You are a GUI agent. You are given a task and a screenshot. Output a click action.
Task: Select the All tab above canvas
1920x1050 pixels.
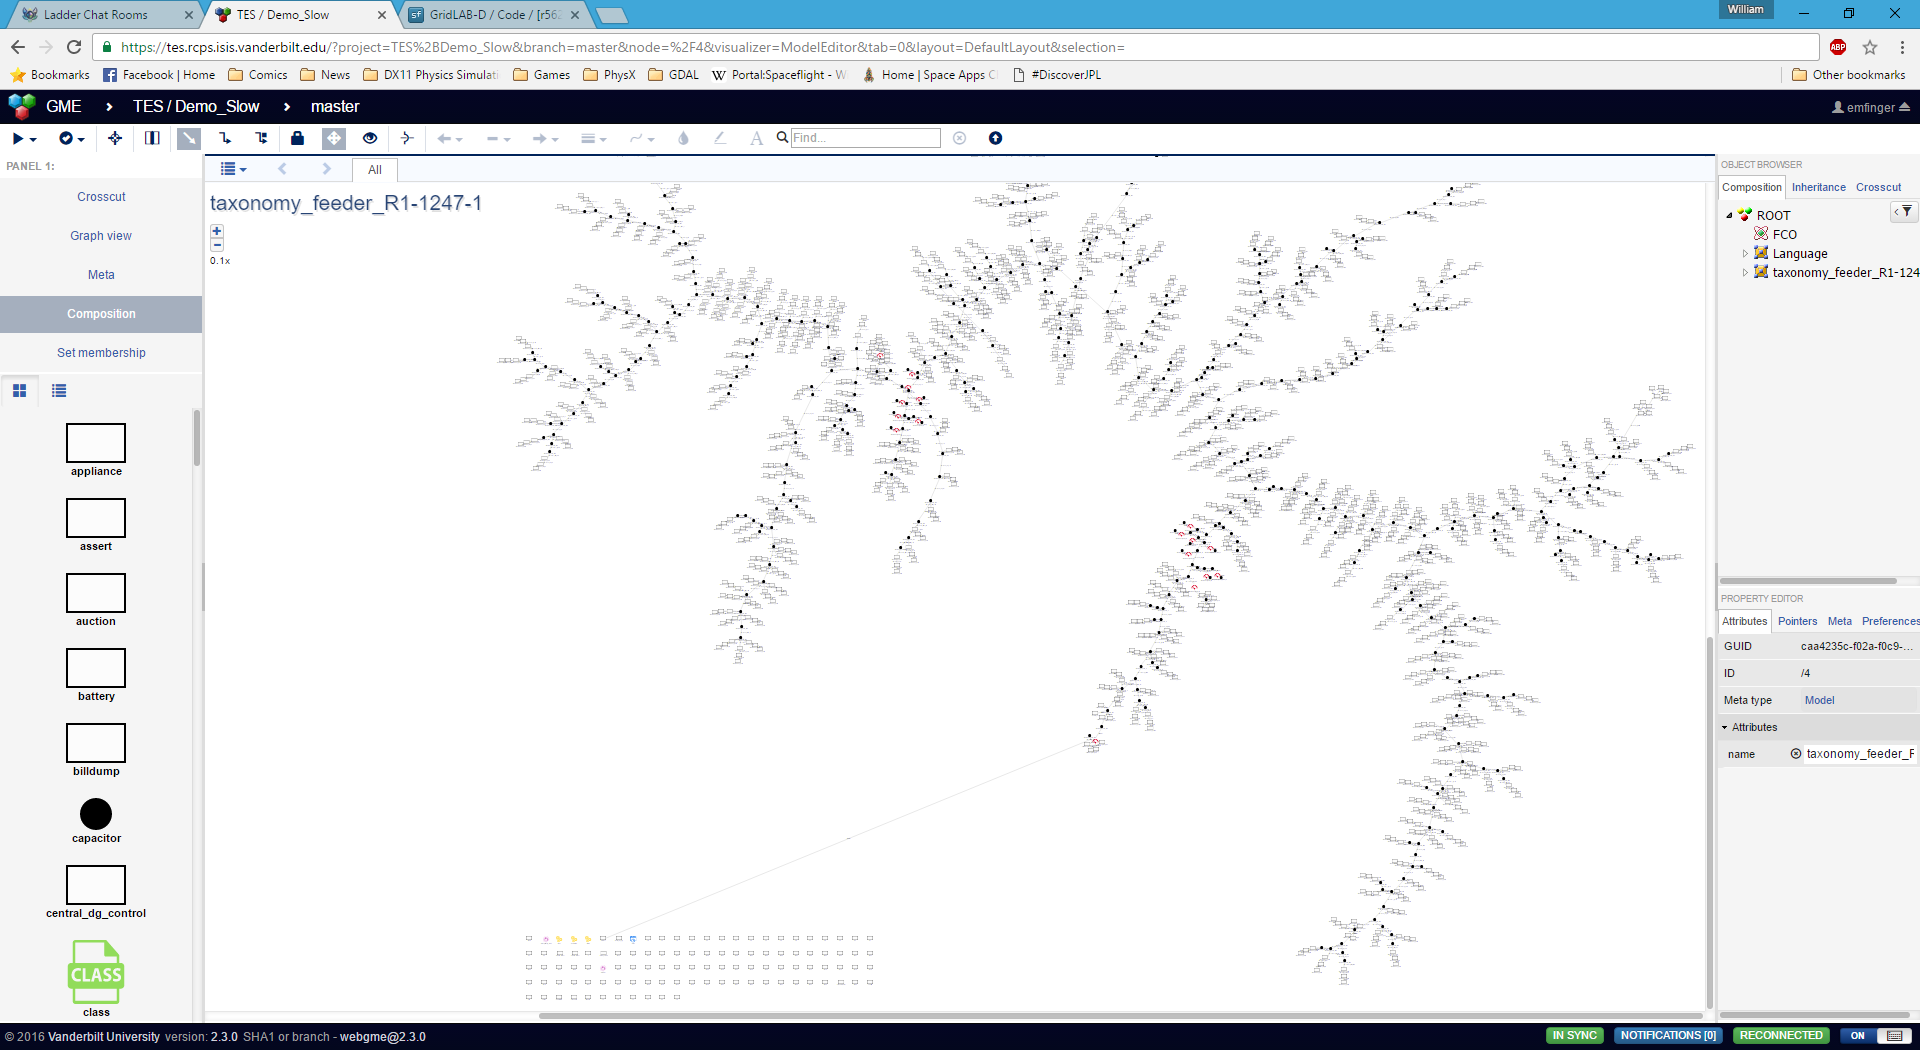[375, 170]
